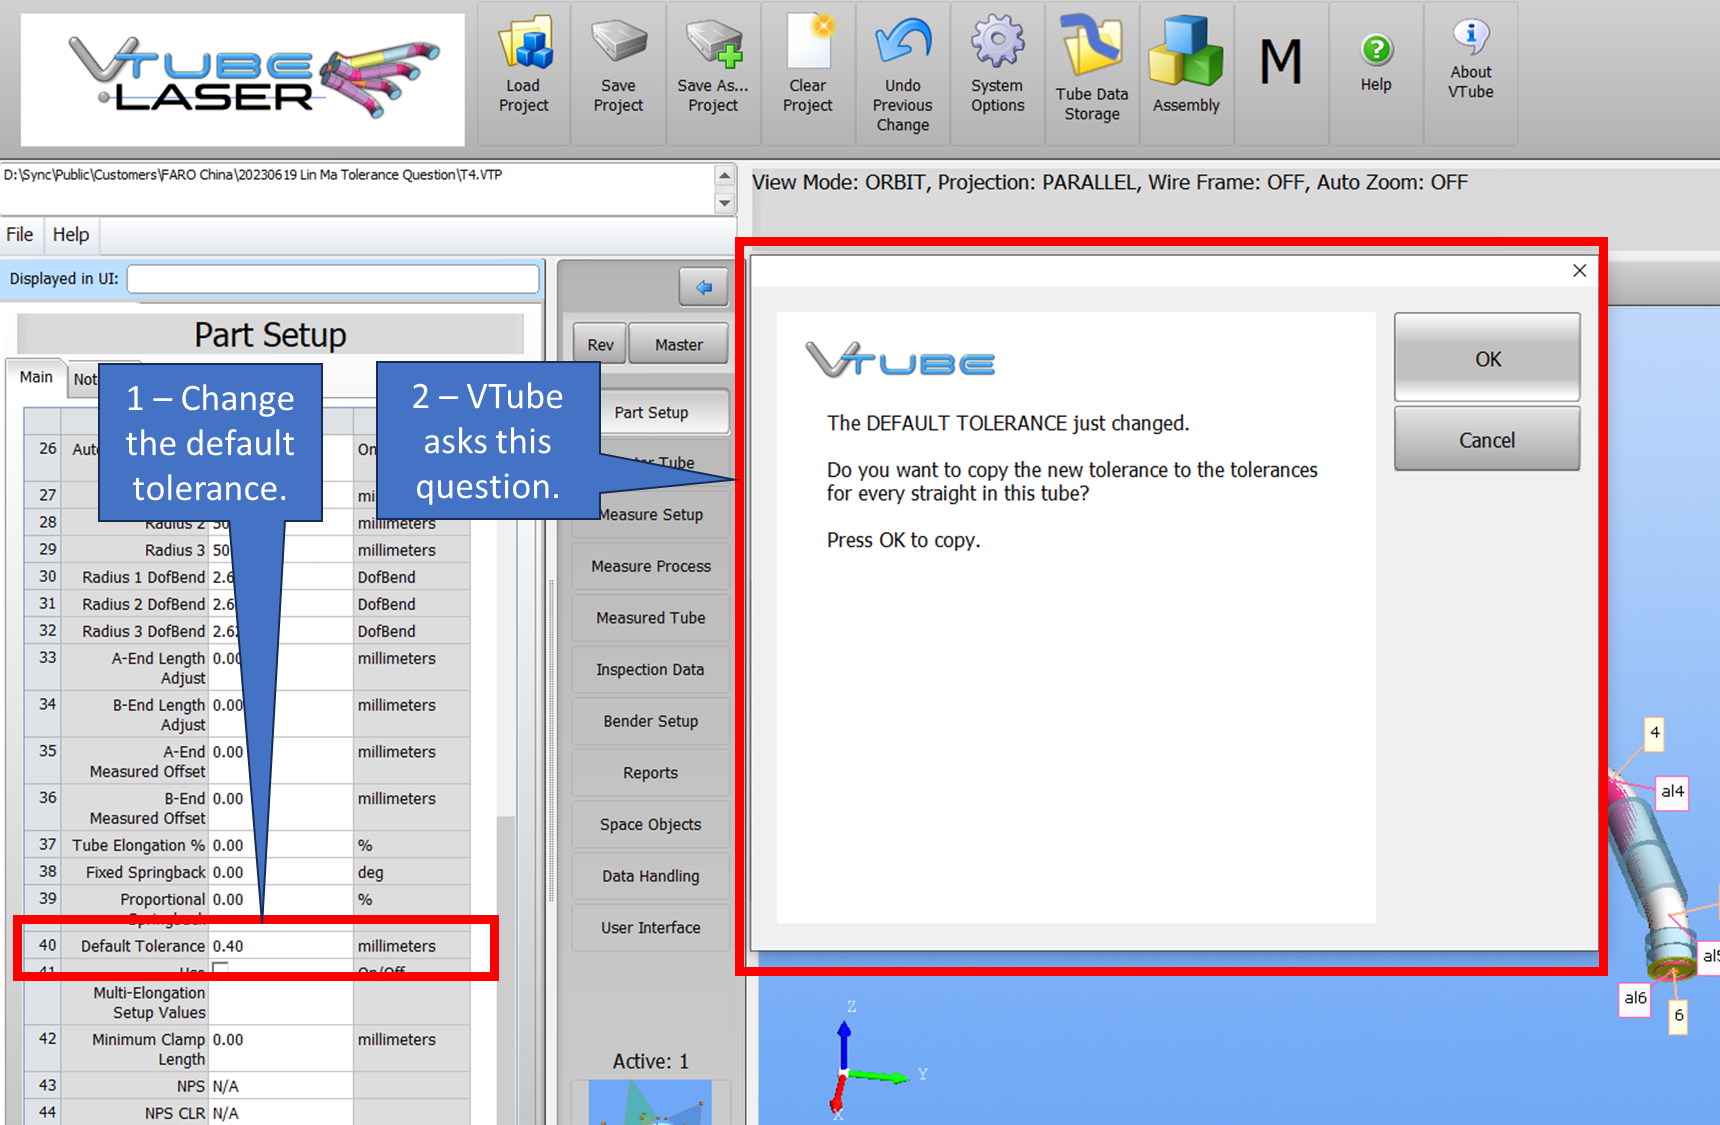Click the al6 label in 3D view

click(x=1635, y=998)
